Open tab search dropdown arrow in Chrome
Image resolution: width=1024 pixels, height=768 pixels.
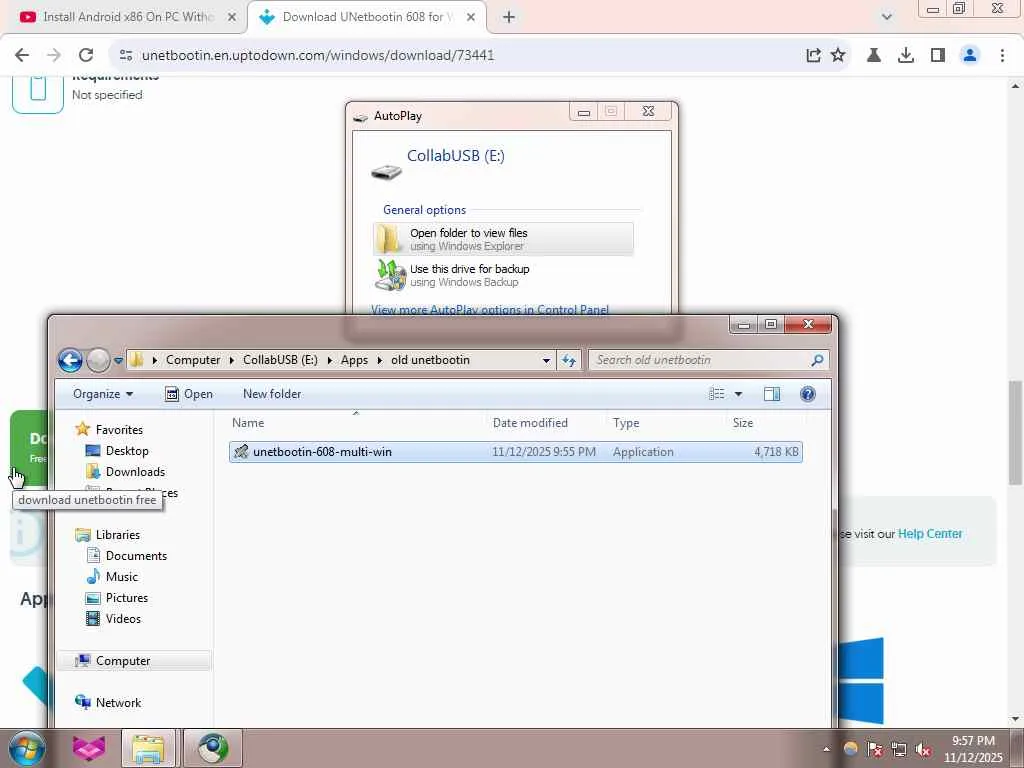(x=886, y=17)
